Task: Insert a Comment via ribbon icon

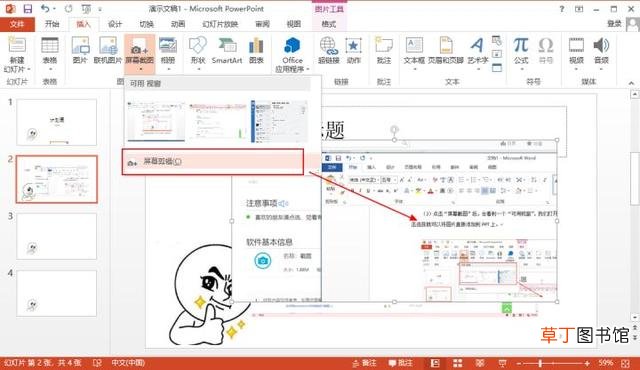Action: pyautogui.click(x=384, y=45)
